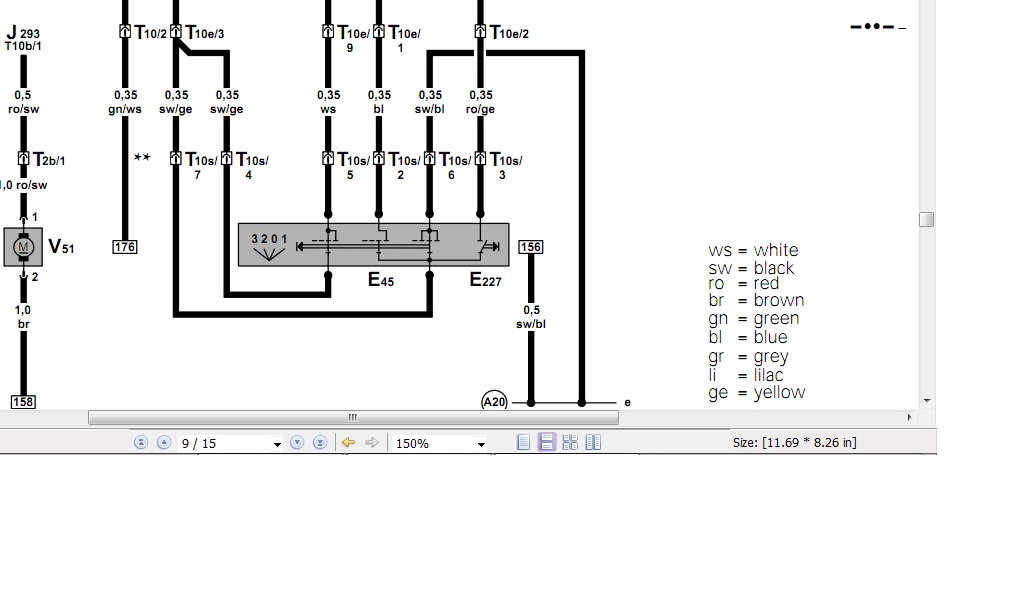Select the two-page facing layout icon
Viewport: 1024px width, 600px height.
coord(593,443)
